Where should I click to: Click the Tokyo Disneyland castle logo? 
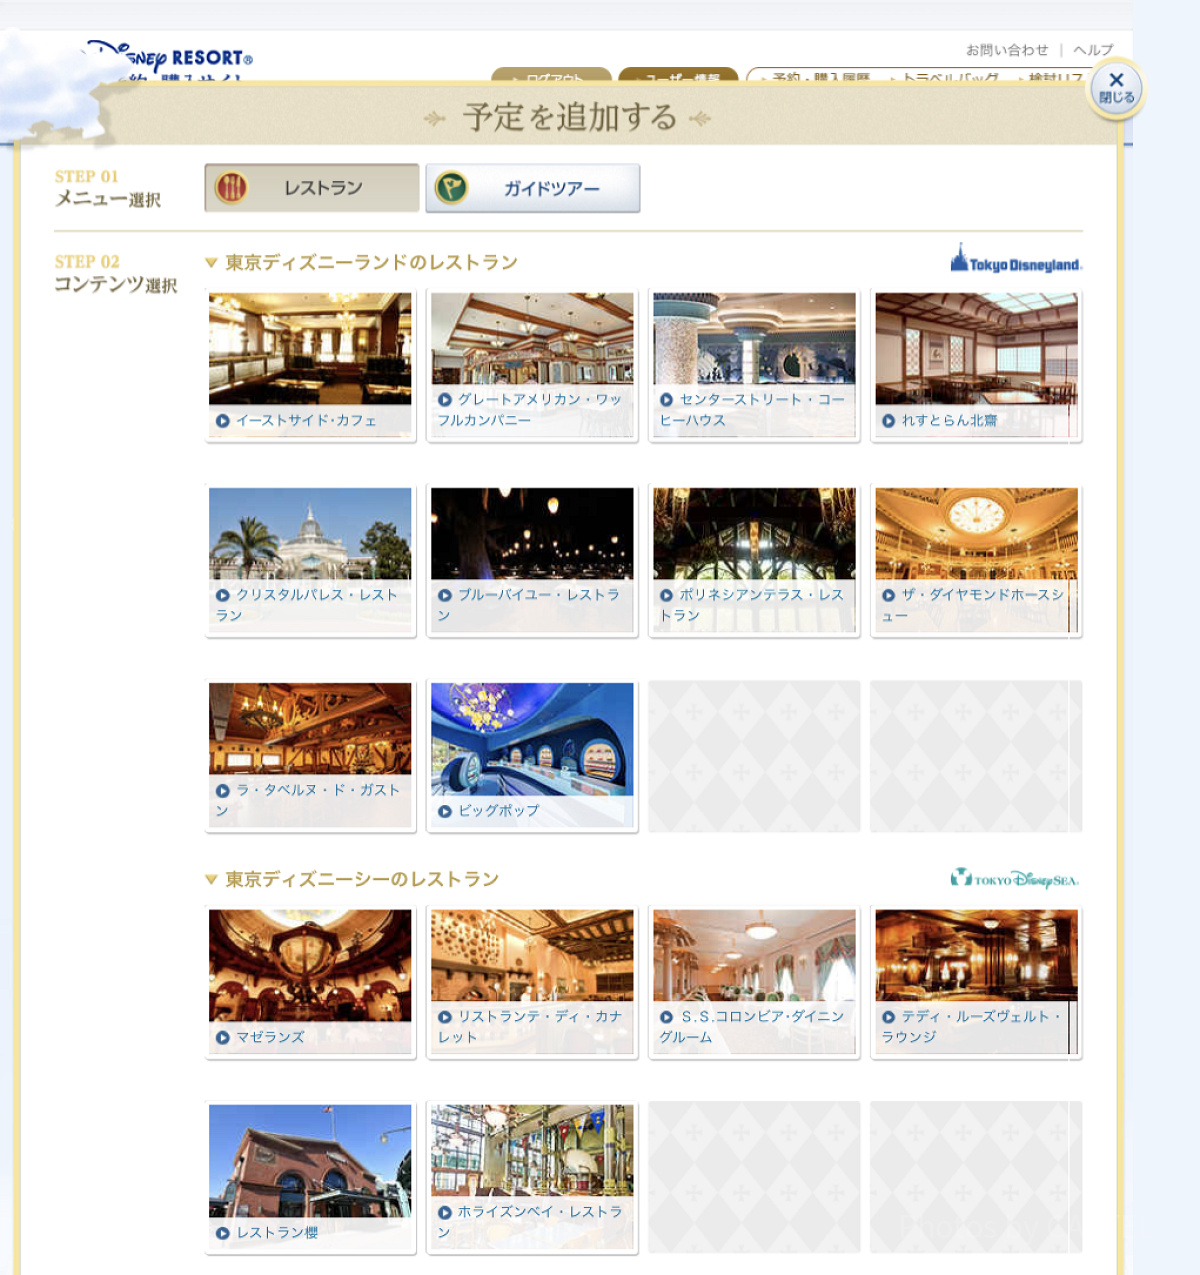point(1016,258)
